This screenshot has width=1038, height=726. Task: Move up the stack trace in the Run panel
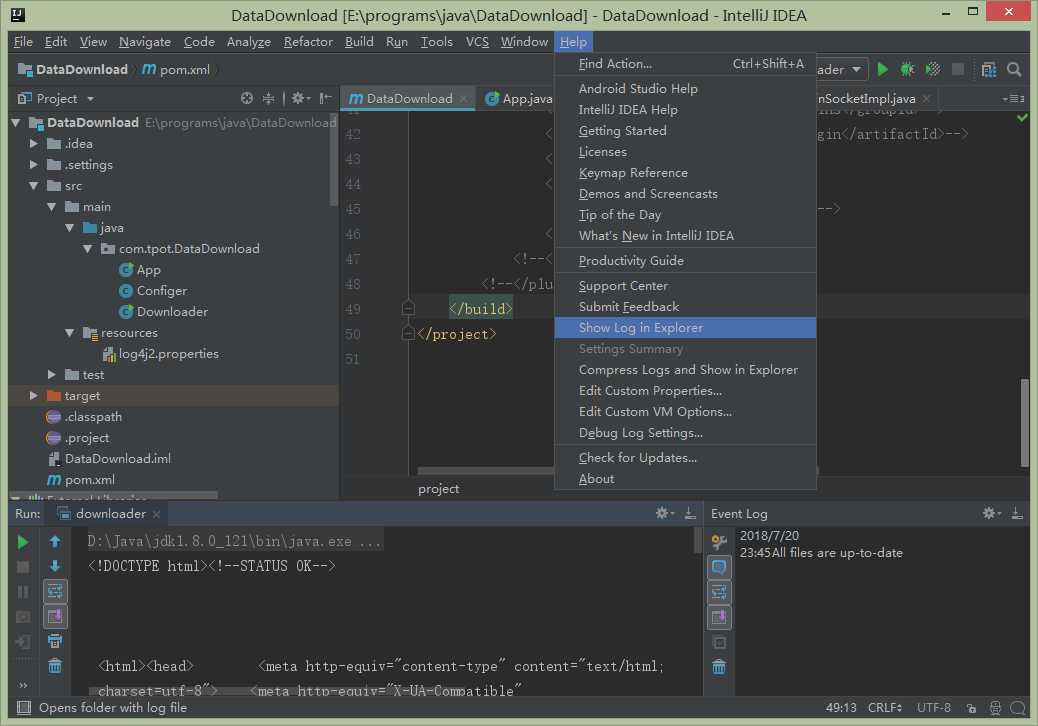tap(55, 541)
